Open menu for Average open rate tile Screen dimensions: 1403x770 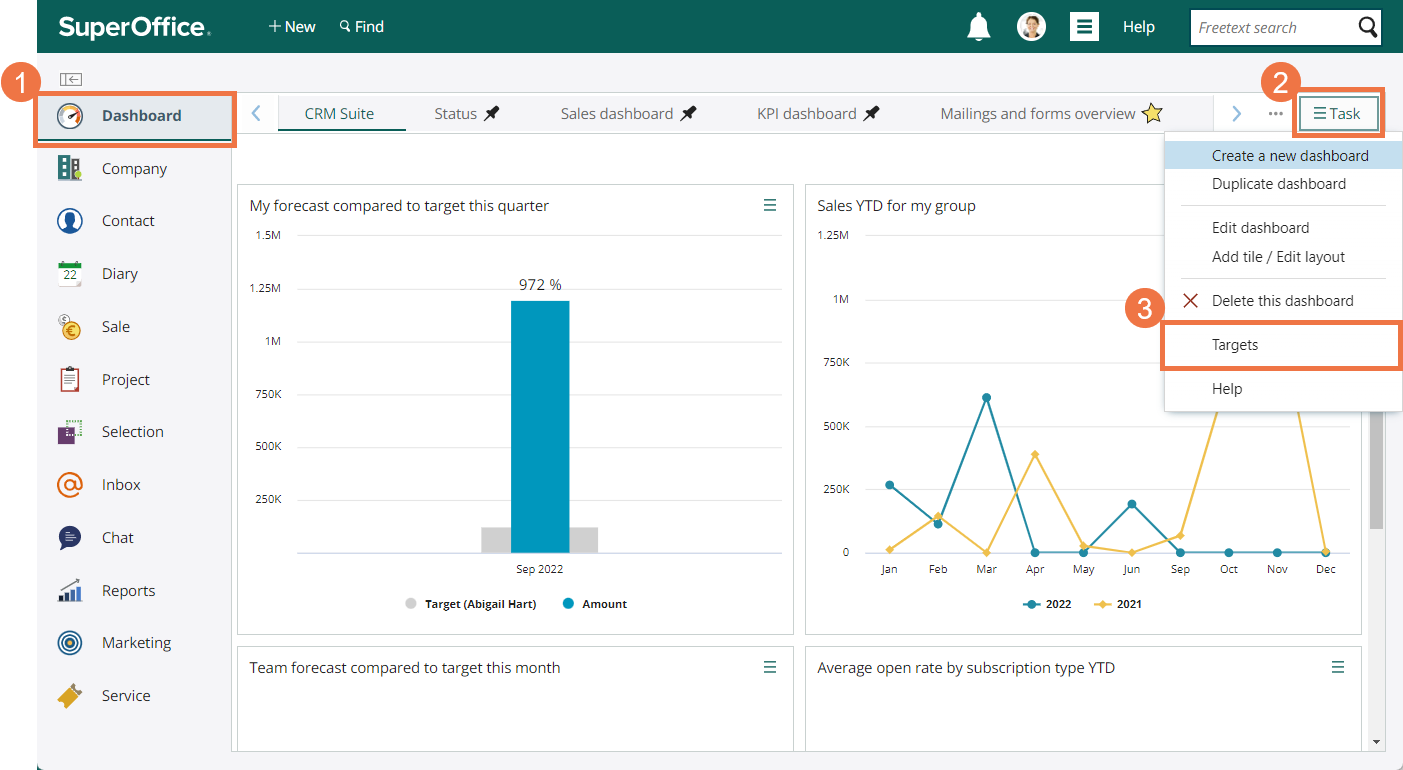click(x=1338, y=667)
